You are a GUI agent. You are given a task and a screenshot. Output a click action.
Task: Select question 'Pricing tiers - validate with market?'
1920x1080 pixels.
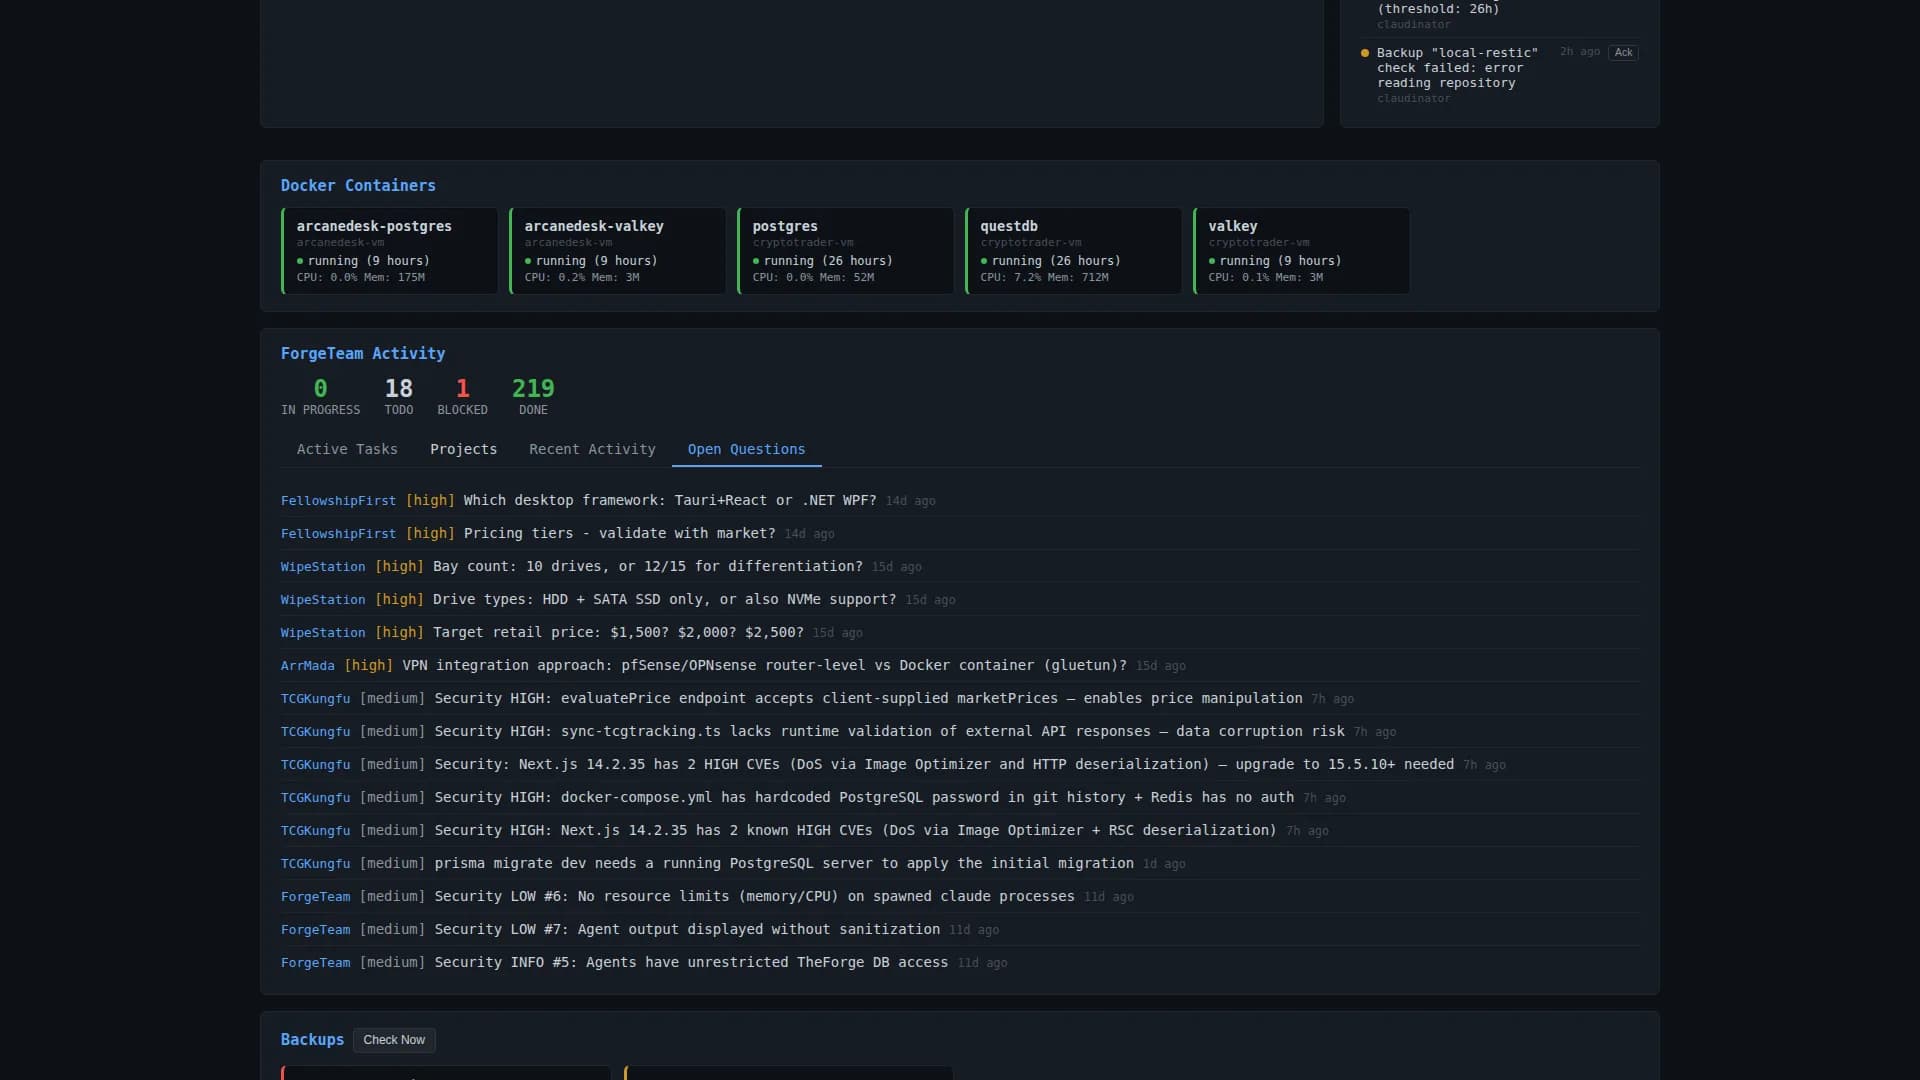pos(620,533)
